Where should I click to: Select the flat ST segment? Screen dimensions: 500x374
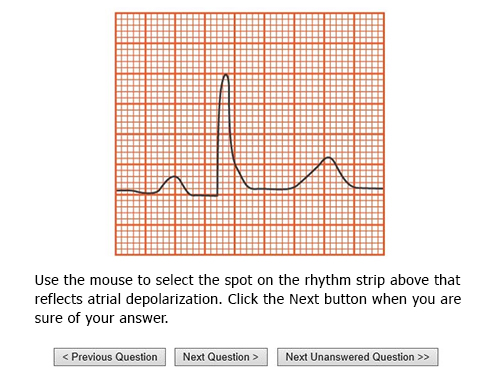click(x=272, y=189)
